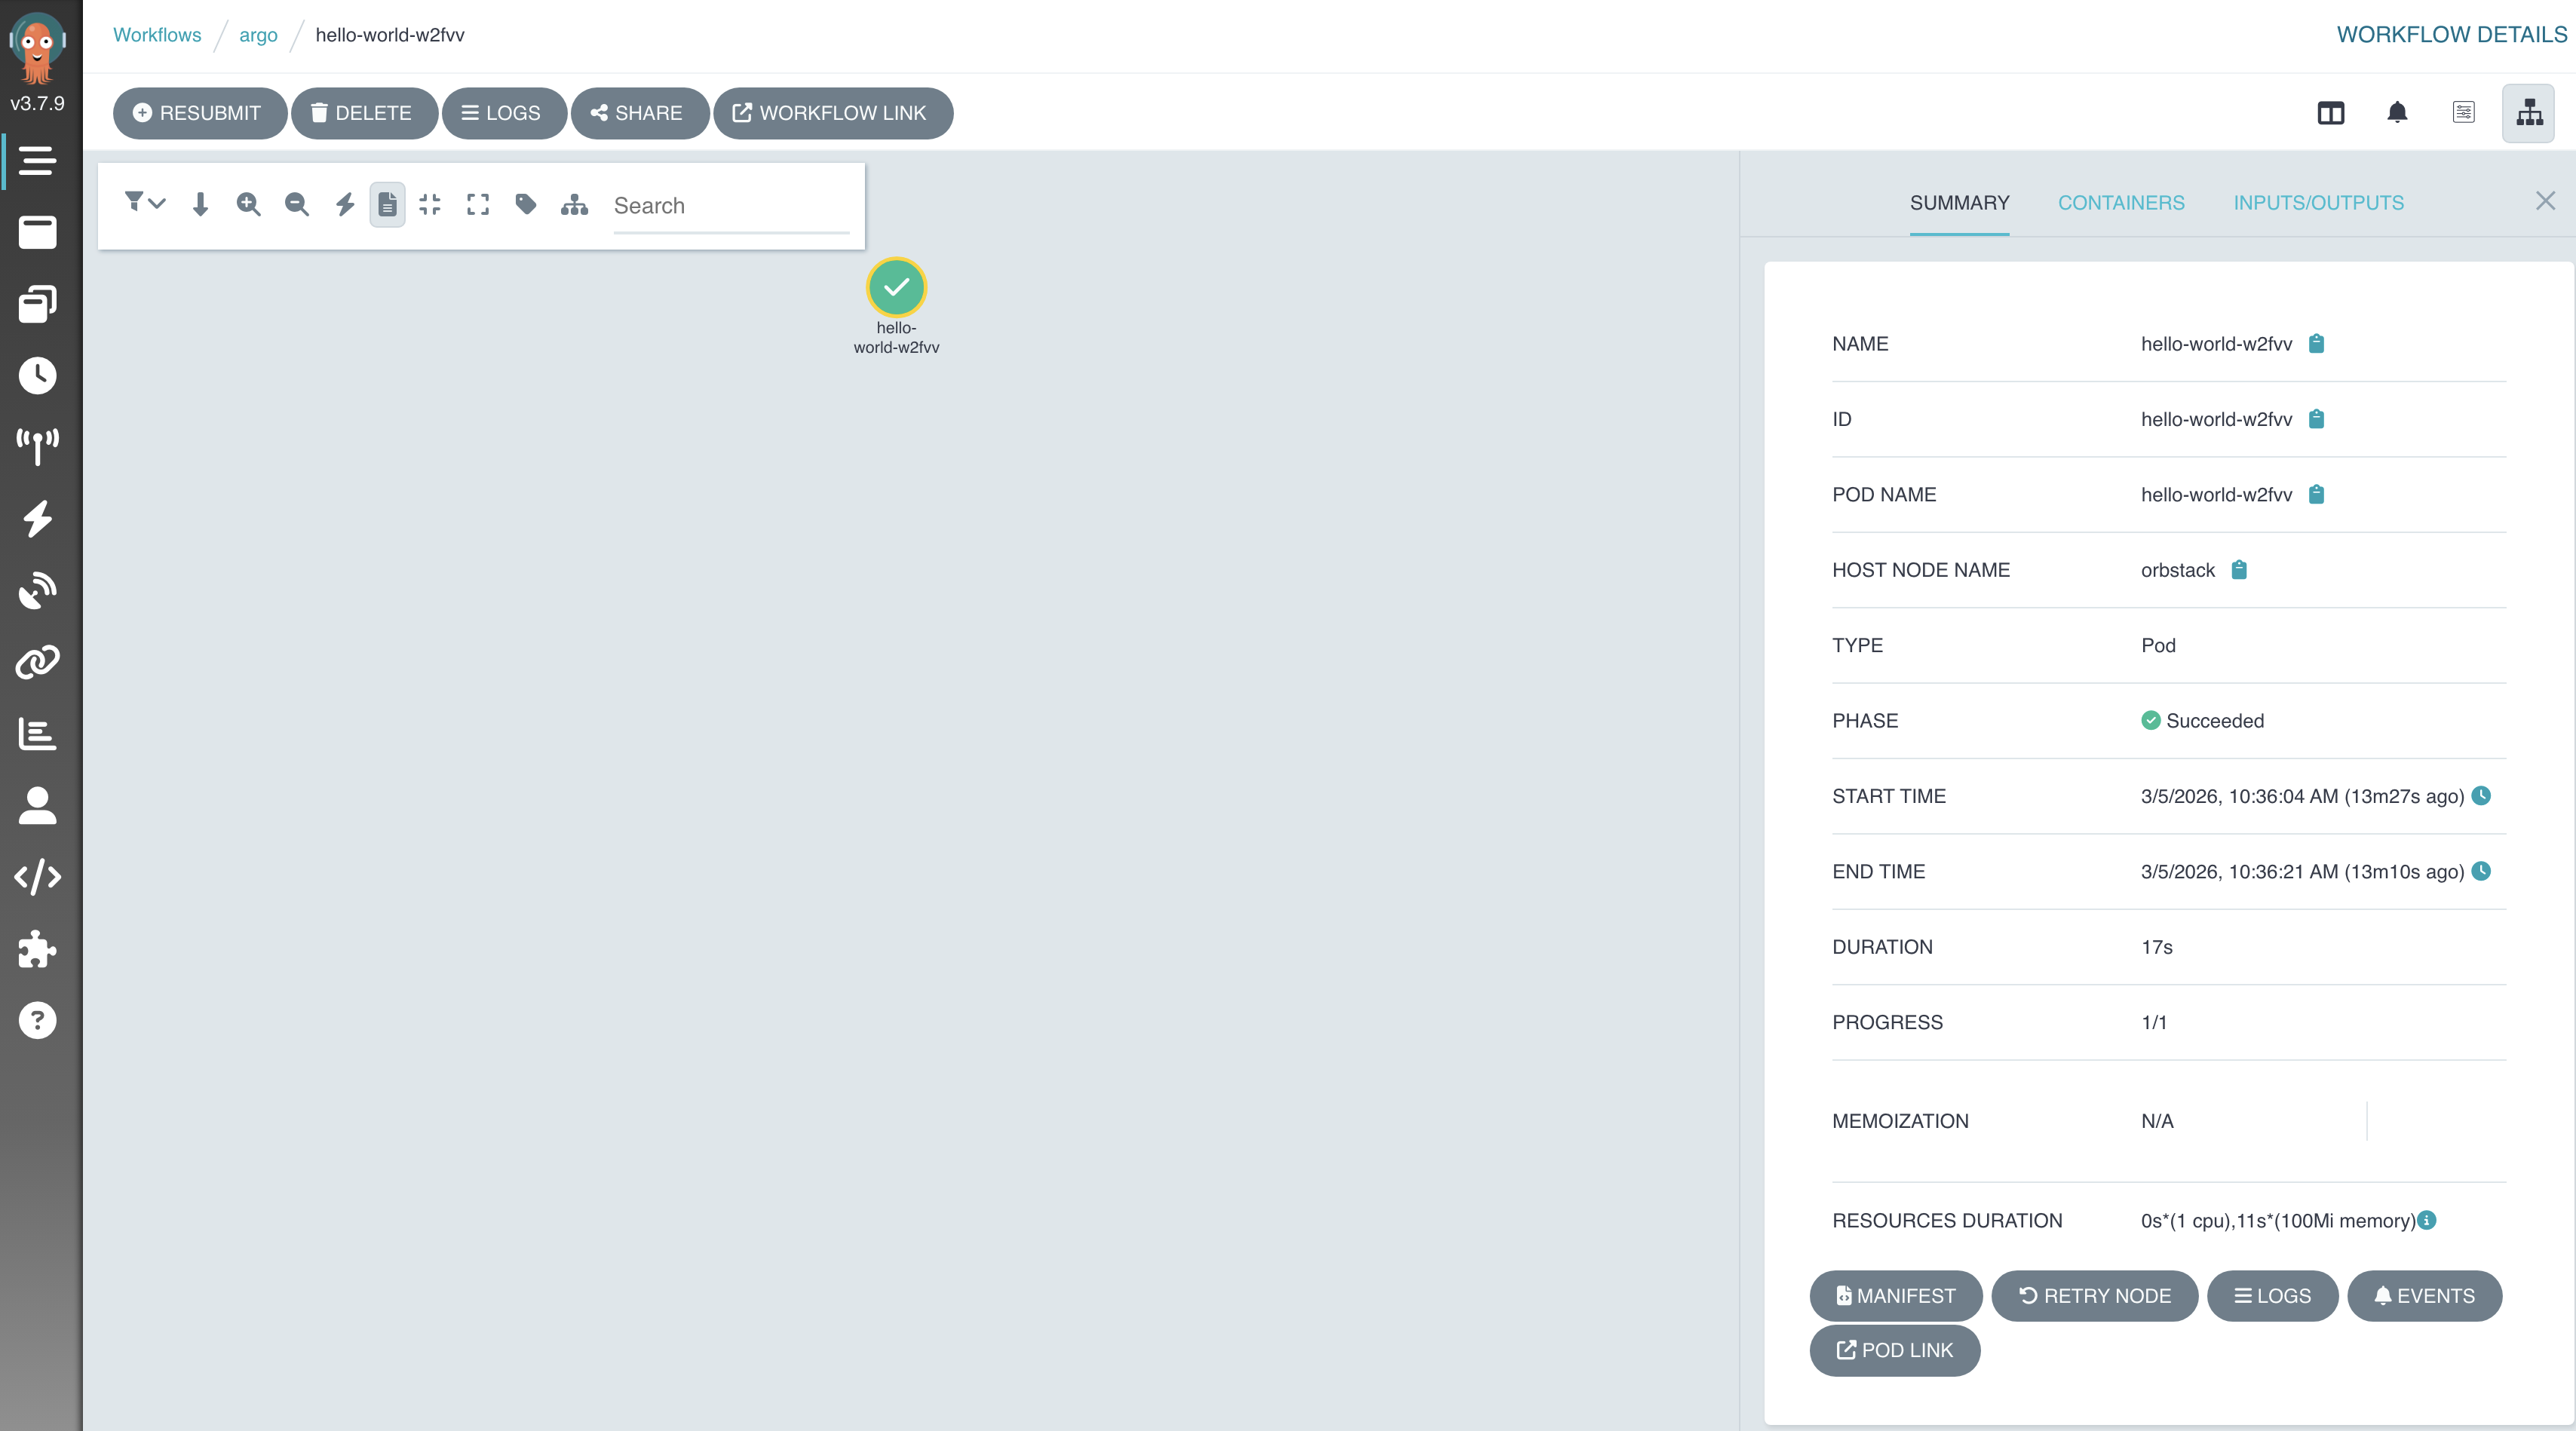The image size is (2576, 1431).
Task: Expand the graph with the expand icon
Action: 478,205
